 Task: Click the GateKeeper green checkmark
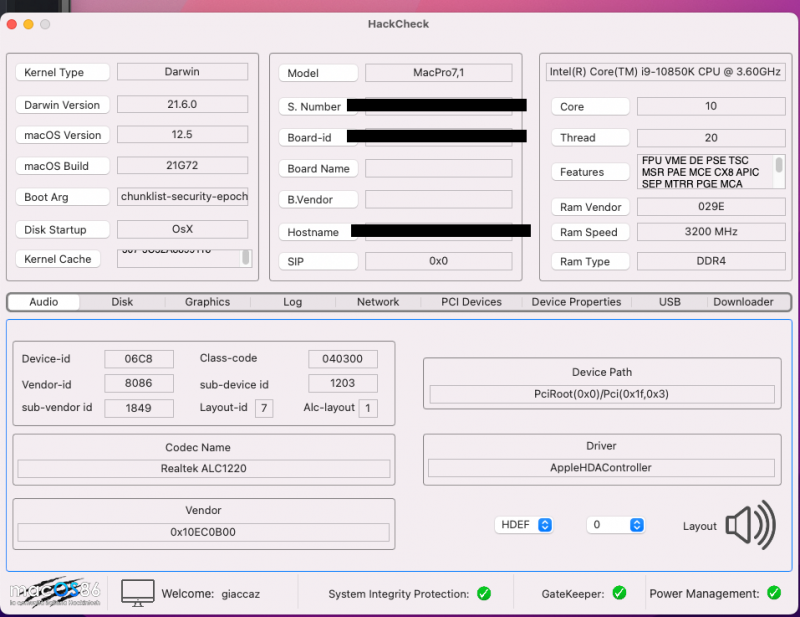[619, 593]
